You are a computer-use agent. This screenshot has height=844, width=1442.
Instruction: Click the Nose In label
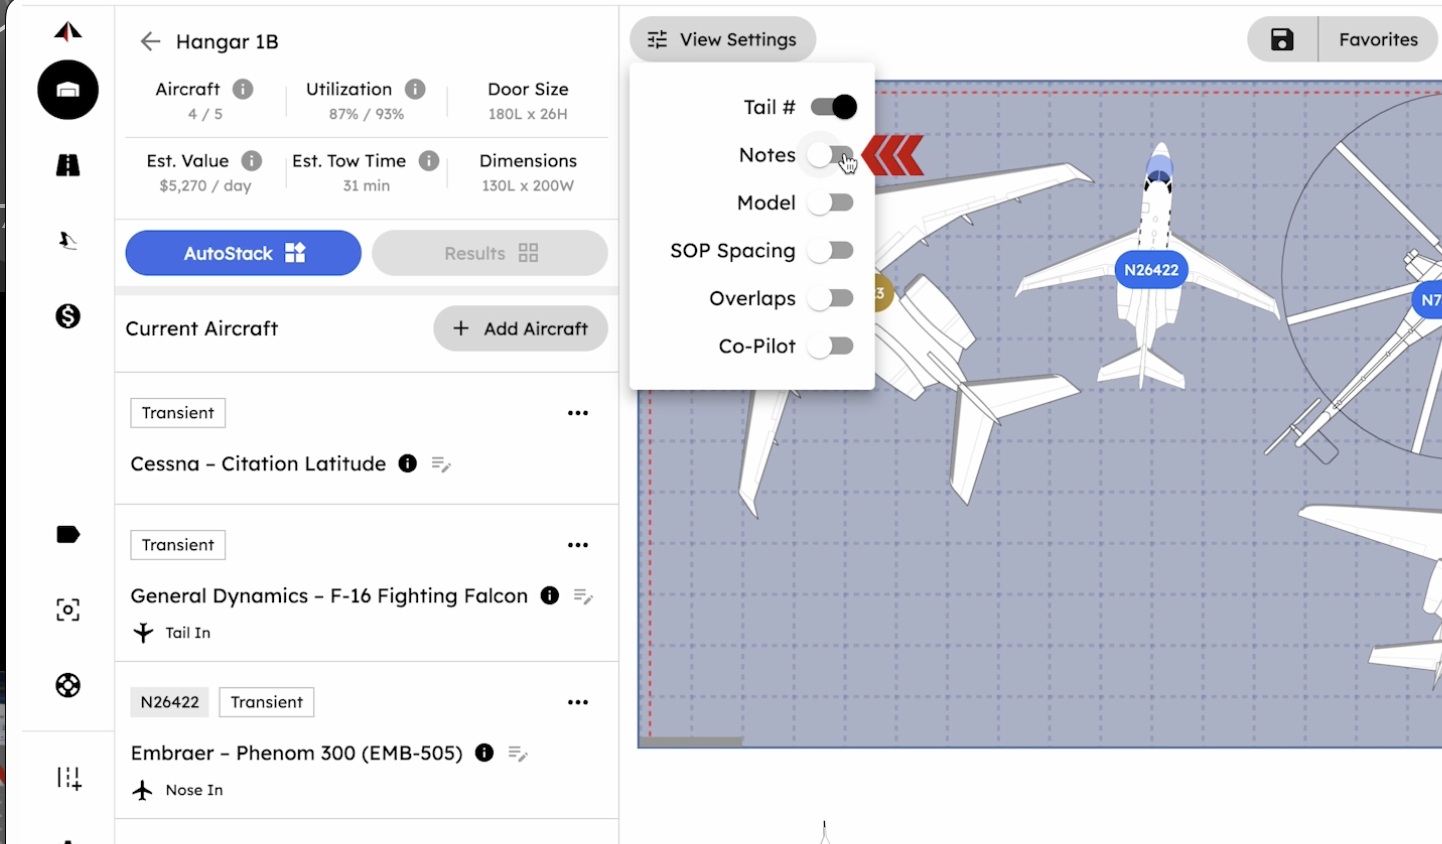click(x=194, y=790)
